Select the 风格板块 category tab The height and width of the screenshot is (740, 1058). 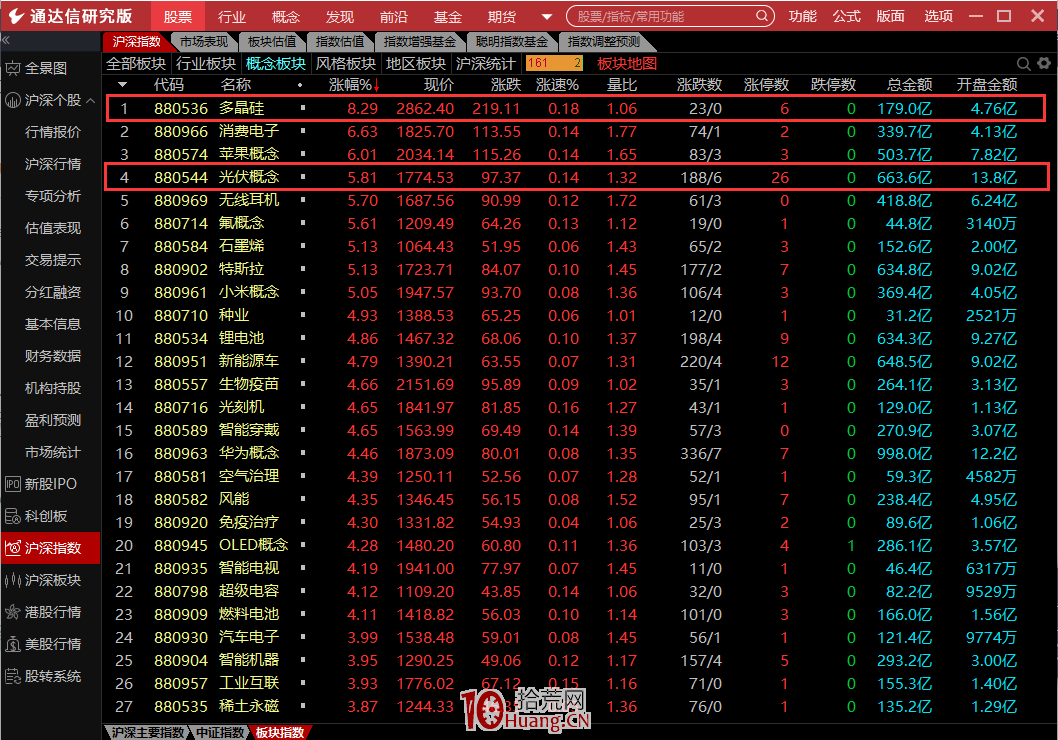coord(346,63)
